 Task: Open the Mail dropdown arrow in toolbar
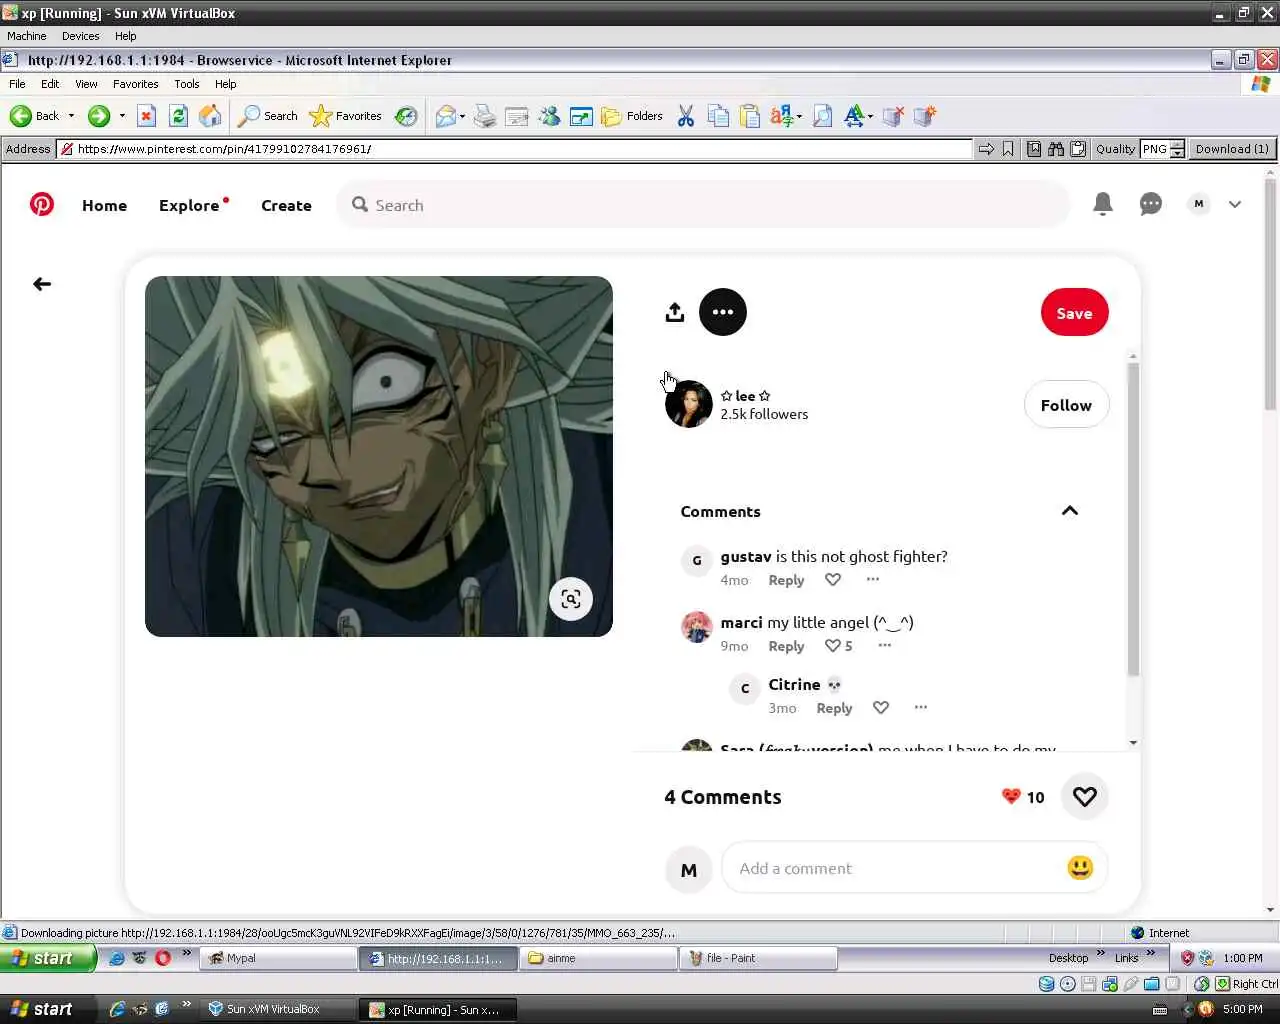(x=462, y=116)
